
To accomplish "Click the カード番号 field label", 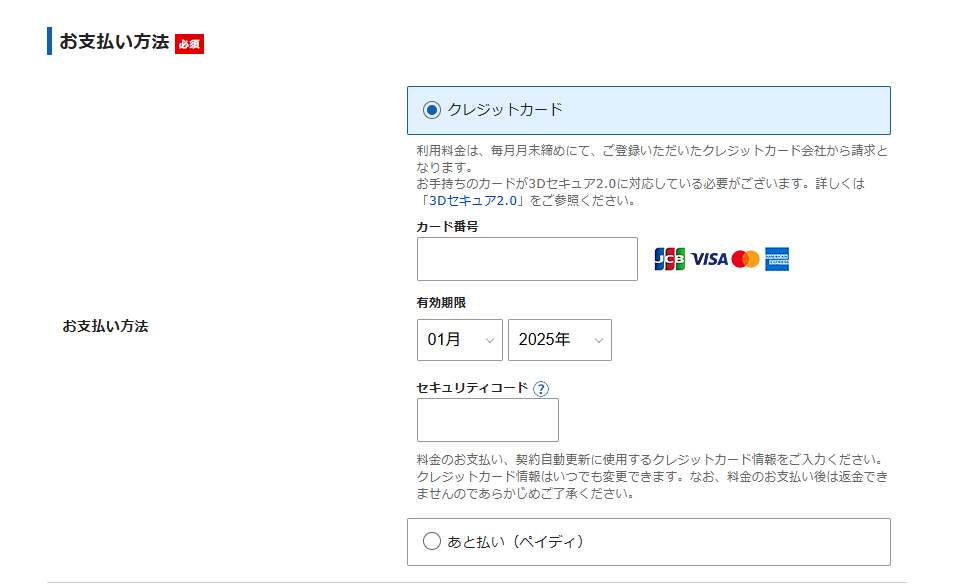I will (x=447, y=227).
